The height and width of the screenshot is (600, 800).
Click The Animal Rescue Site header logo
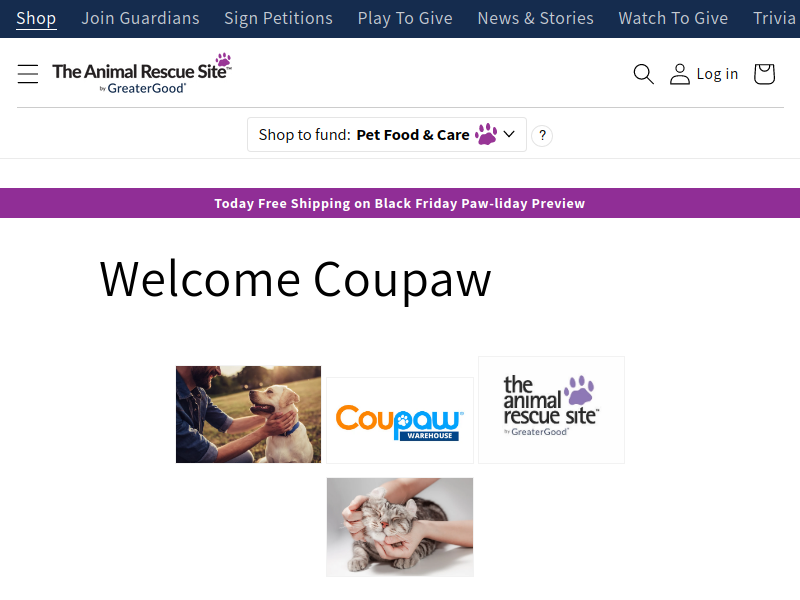(x=142, y=73)
